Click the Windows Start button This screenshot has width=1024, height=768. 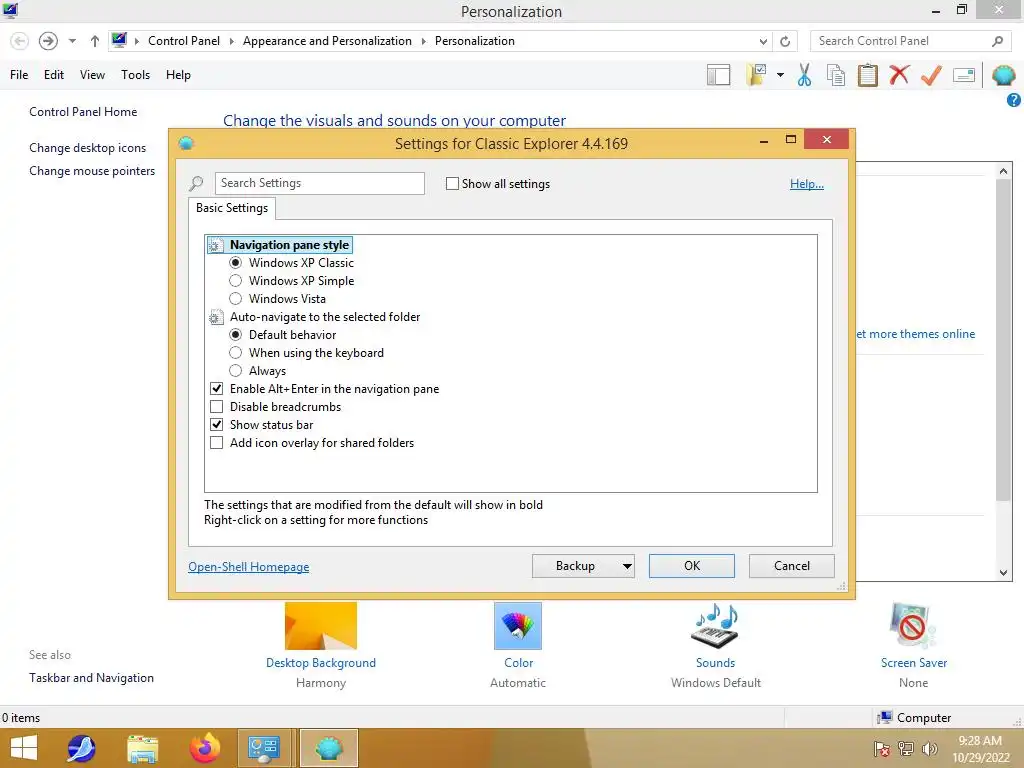coord(24,748)
